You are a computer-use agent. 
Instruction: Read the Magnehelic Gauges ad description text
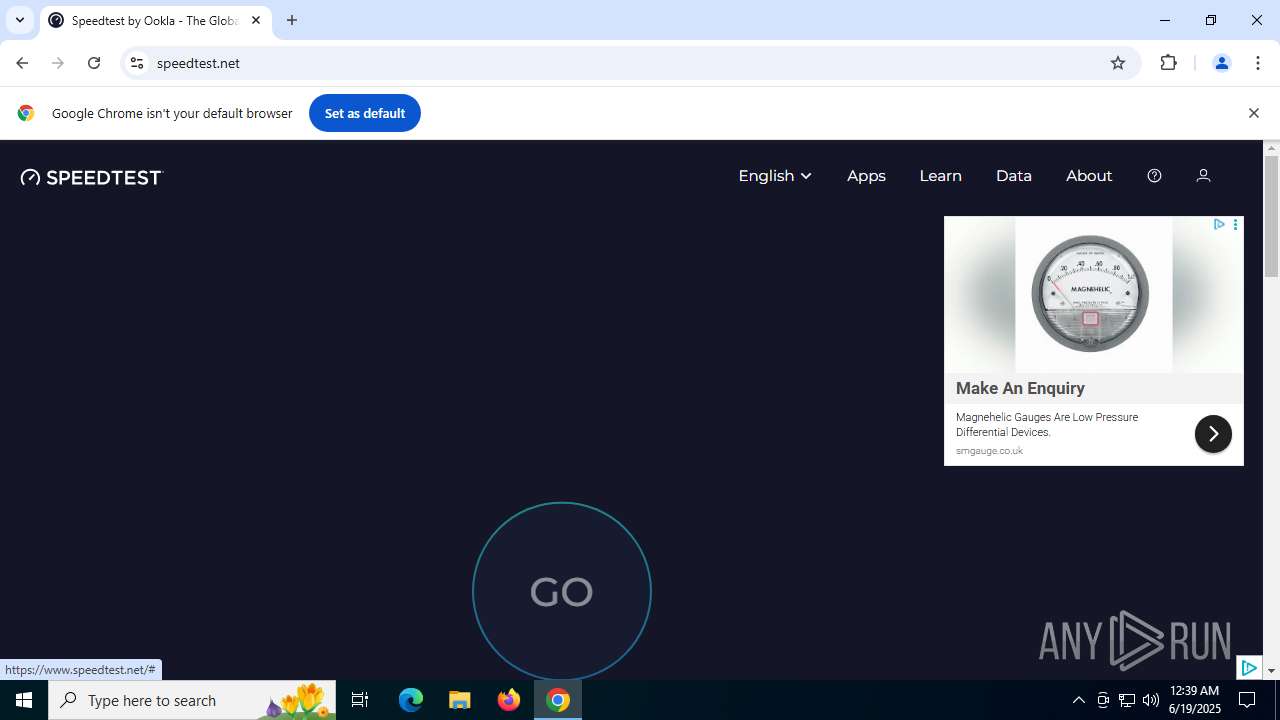(x=1047, y=425)
